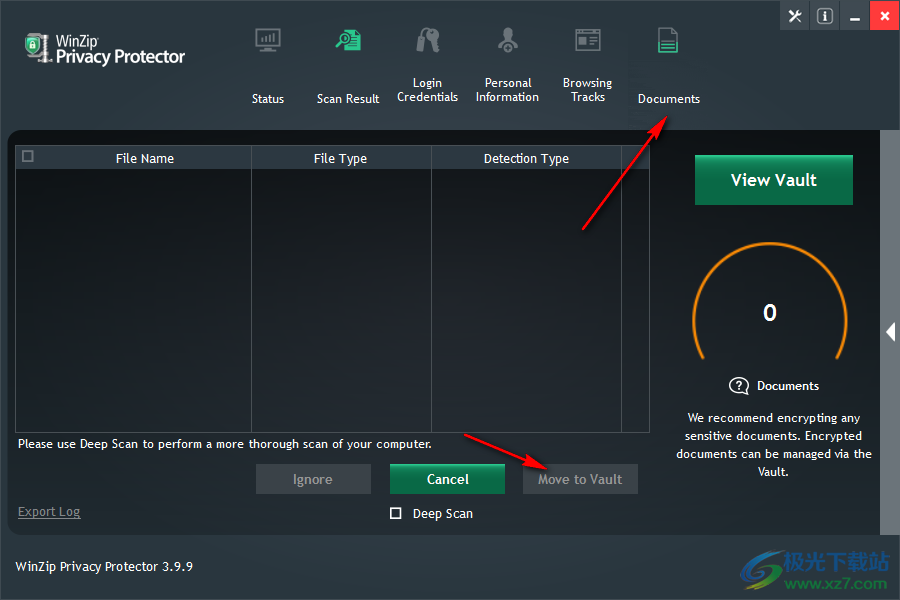Open the settings tools icon
Screen dimensions: 900x600
point(795,16)
